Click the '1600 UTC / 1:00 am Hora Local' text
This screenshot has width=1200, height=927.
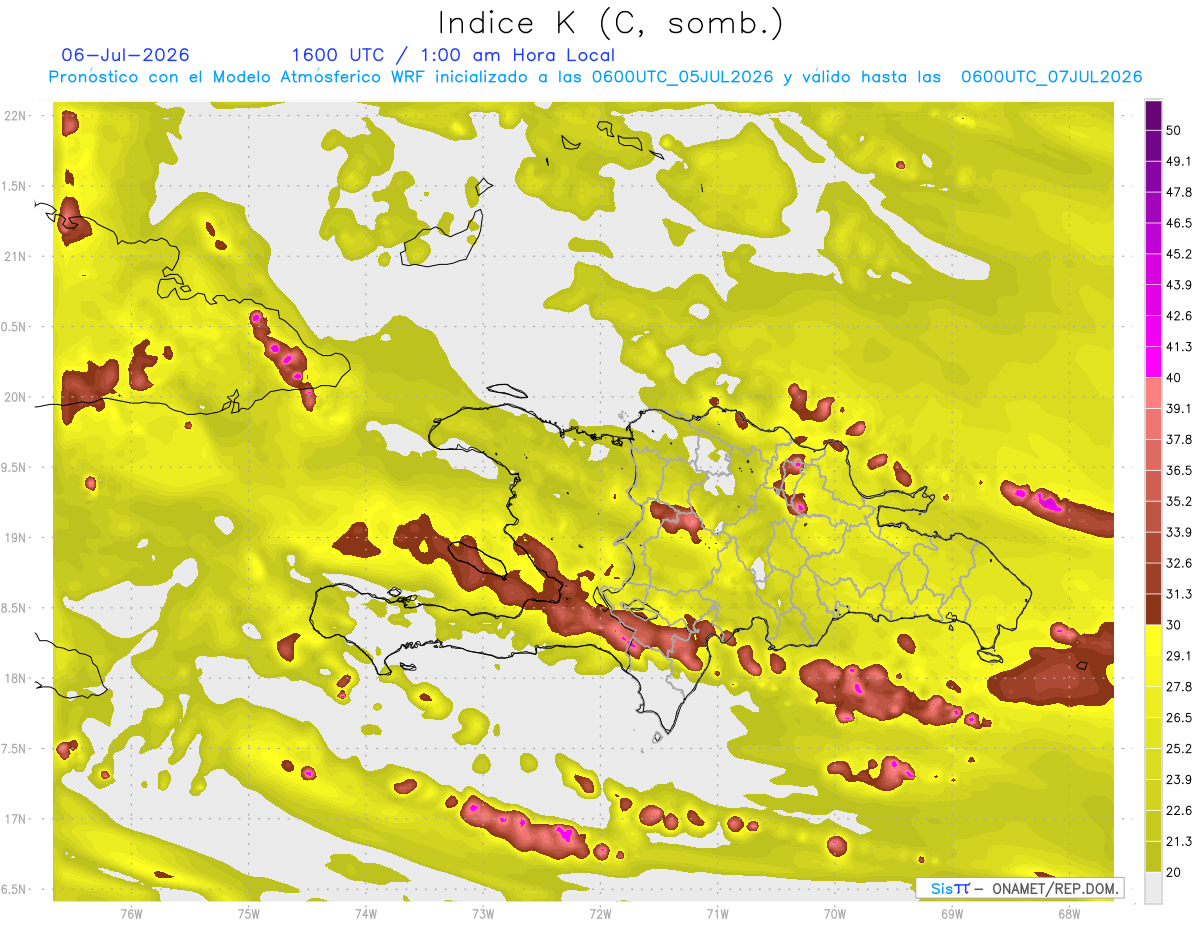click(453, 55)
